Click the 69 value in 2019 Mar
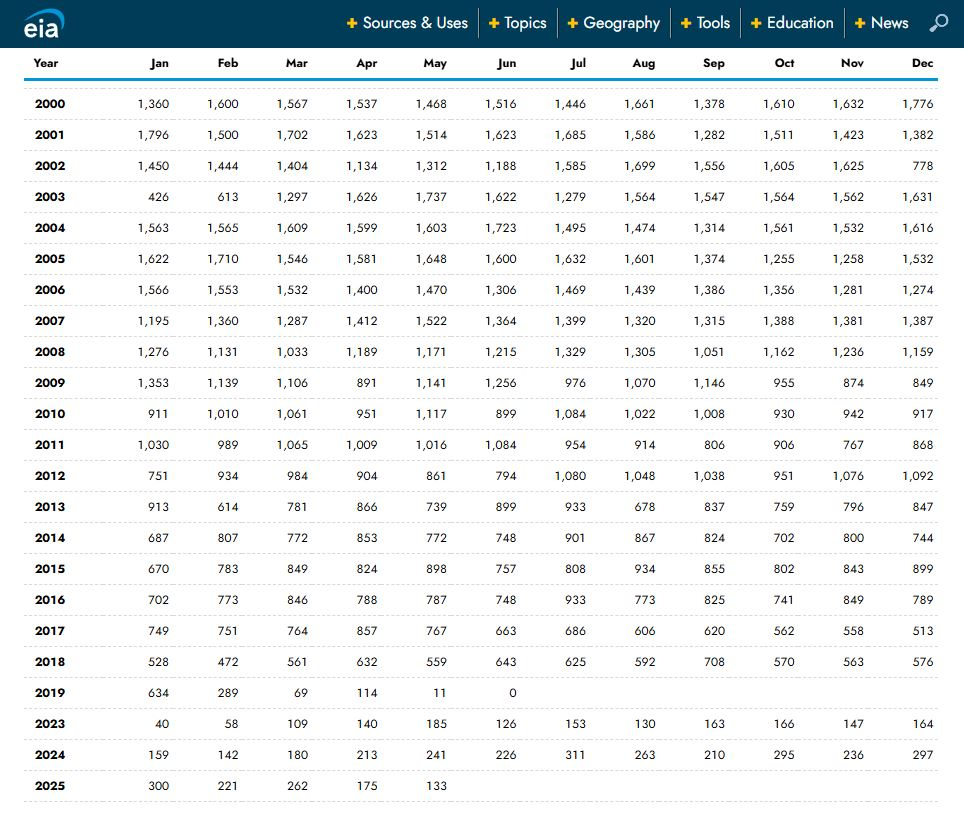 pos(301,693)
